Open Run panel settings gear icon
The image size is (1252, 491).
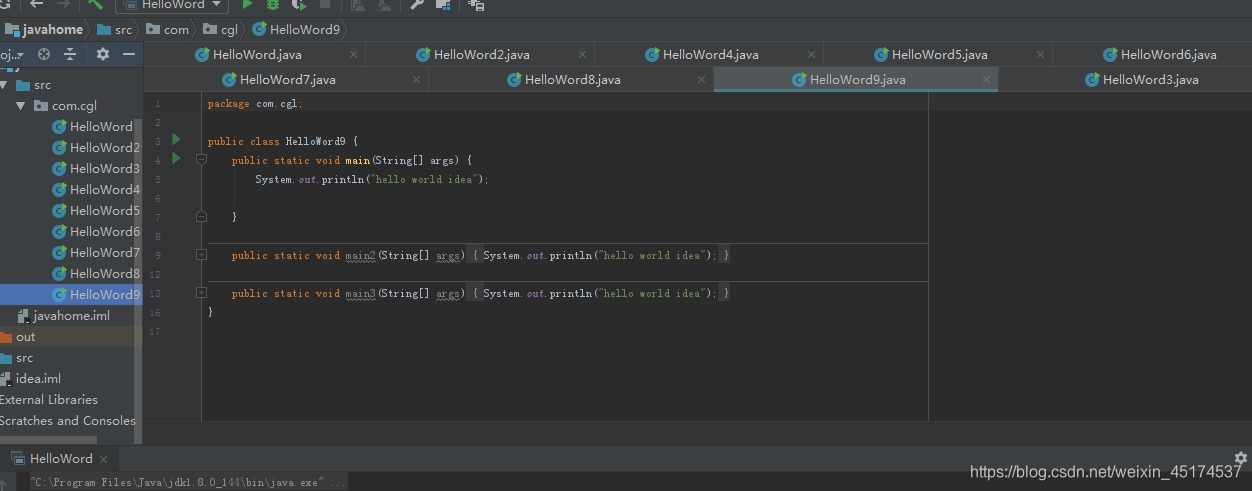[x=1241, y=458]
